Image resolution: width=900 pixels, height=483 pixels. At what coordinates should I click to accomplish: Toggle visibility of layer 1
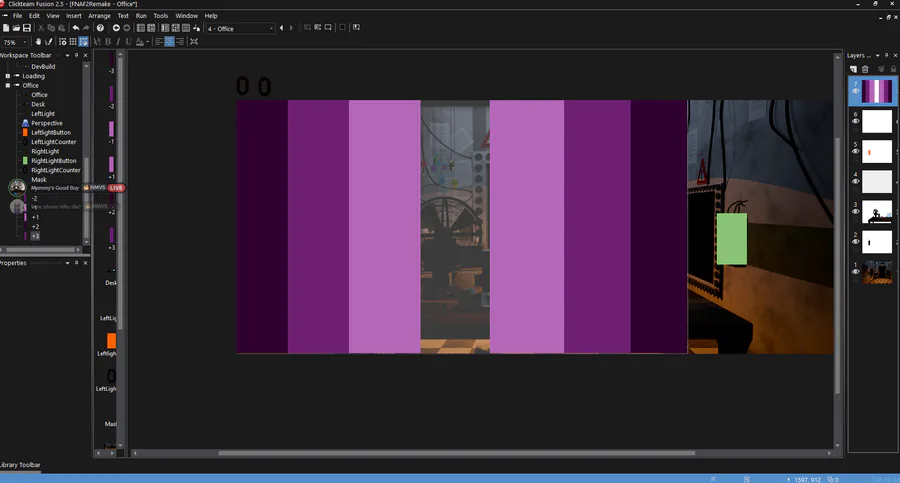[x=855, y=272]
